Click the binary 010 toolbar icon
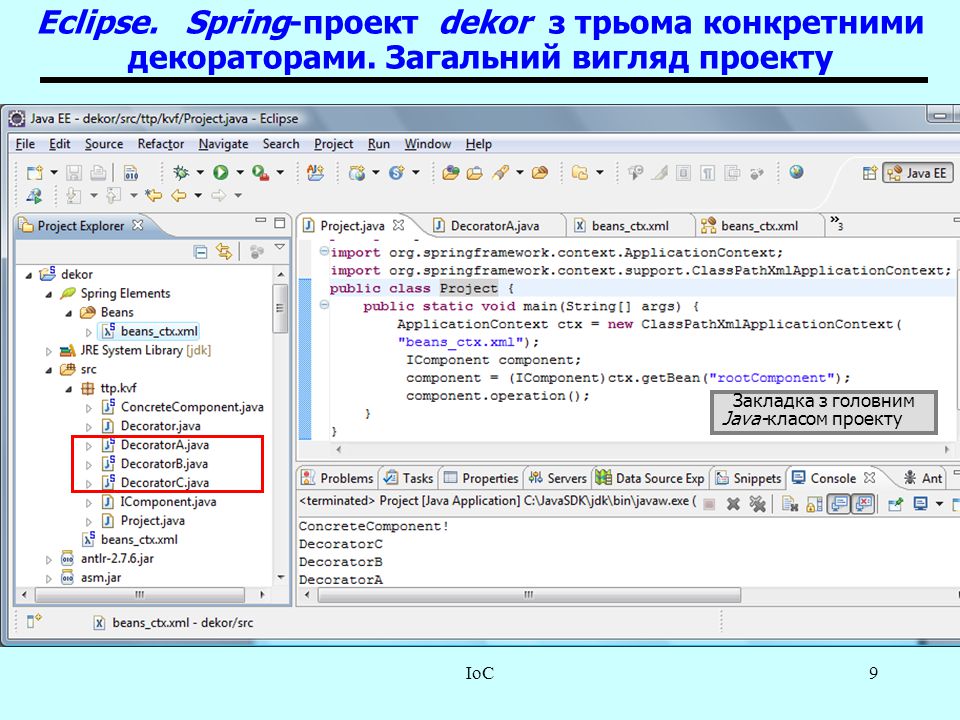Viewport: 960px width, 720px height. [x=131, y=173]
